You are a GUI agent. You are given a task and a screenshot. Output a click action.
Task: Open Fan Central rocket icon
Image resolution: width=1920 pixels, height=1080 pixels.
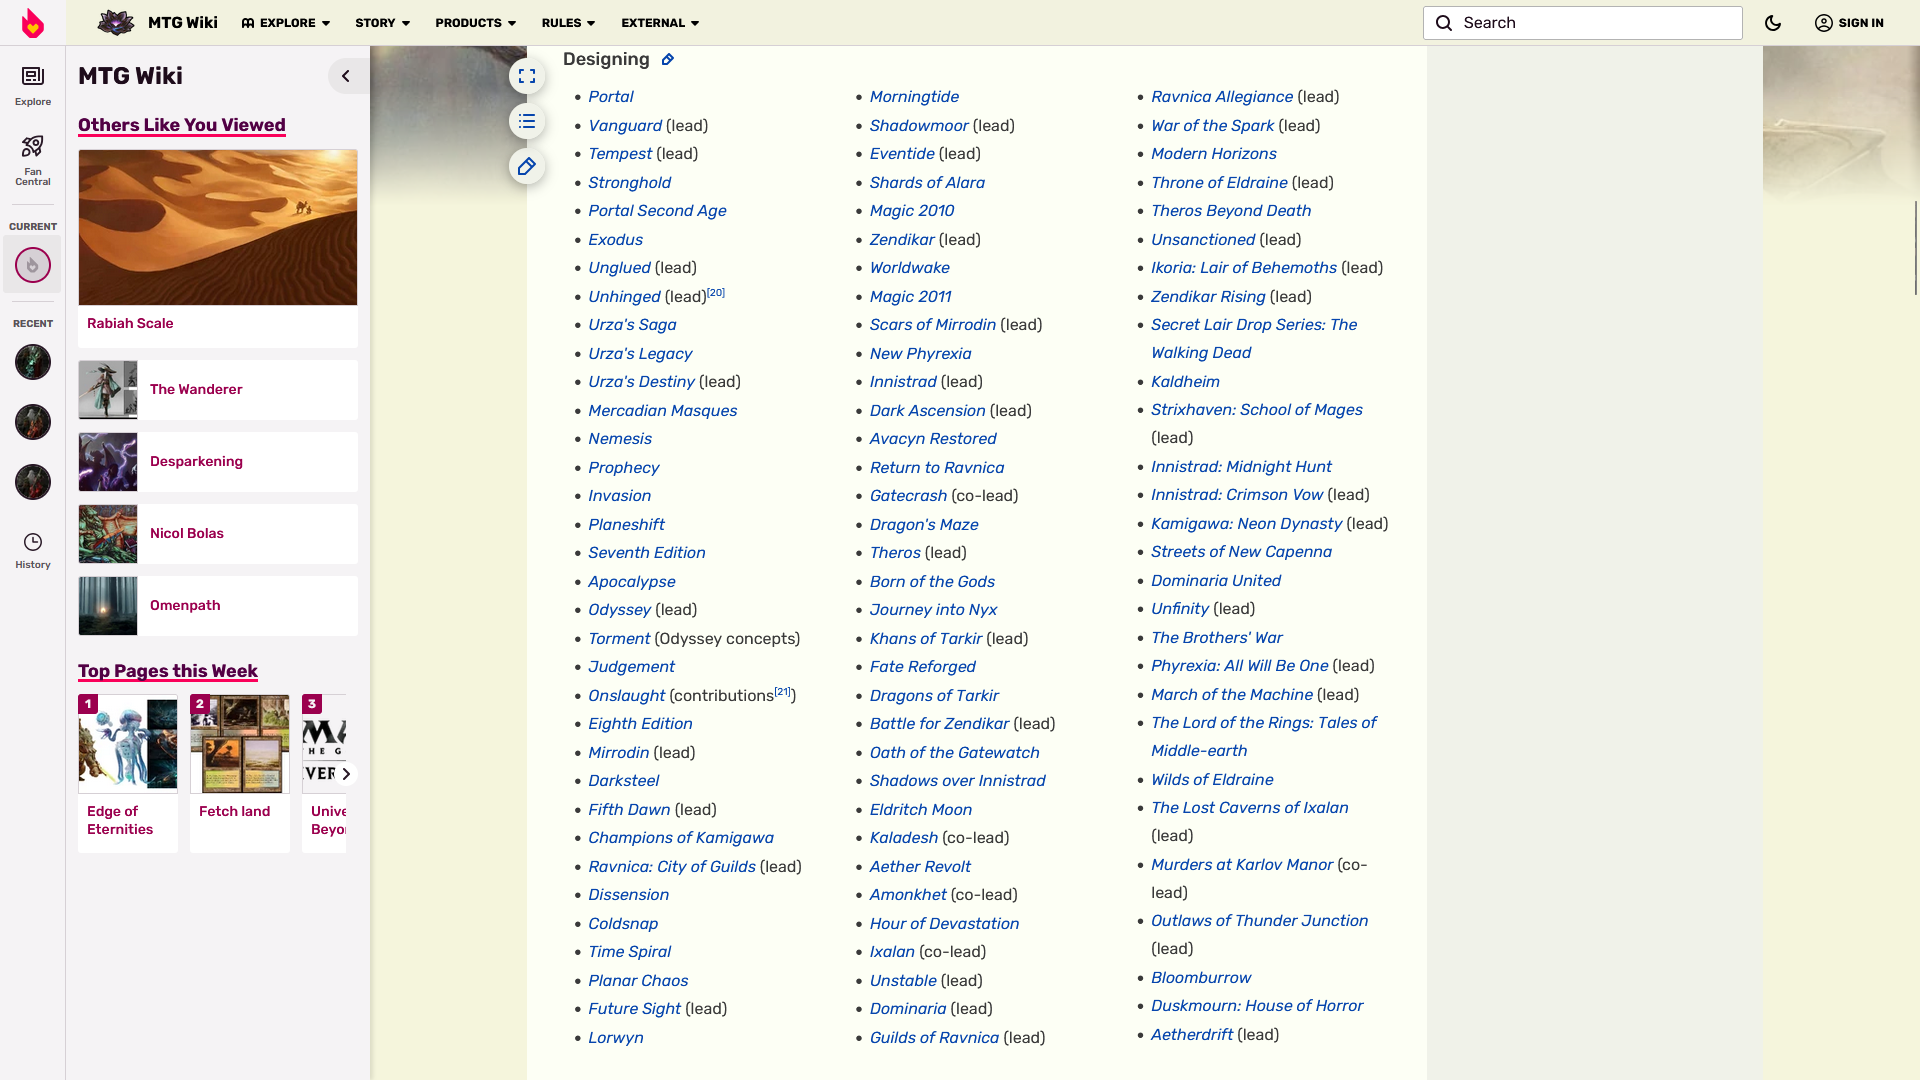point(33,160)
